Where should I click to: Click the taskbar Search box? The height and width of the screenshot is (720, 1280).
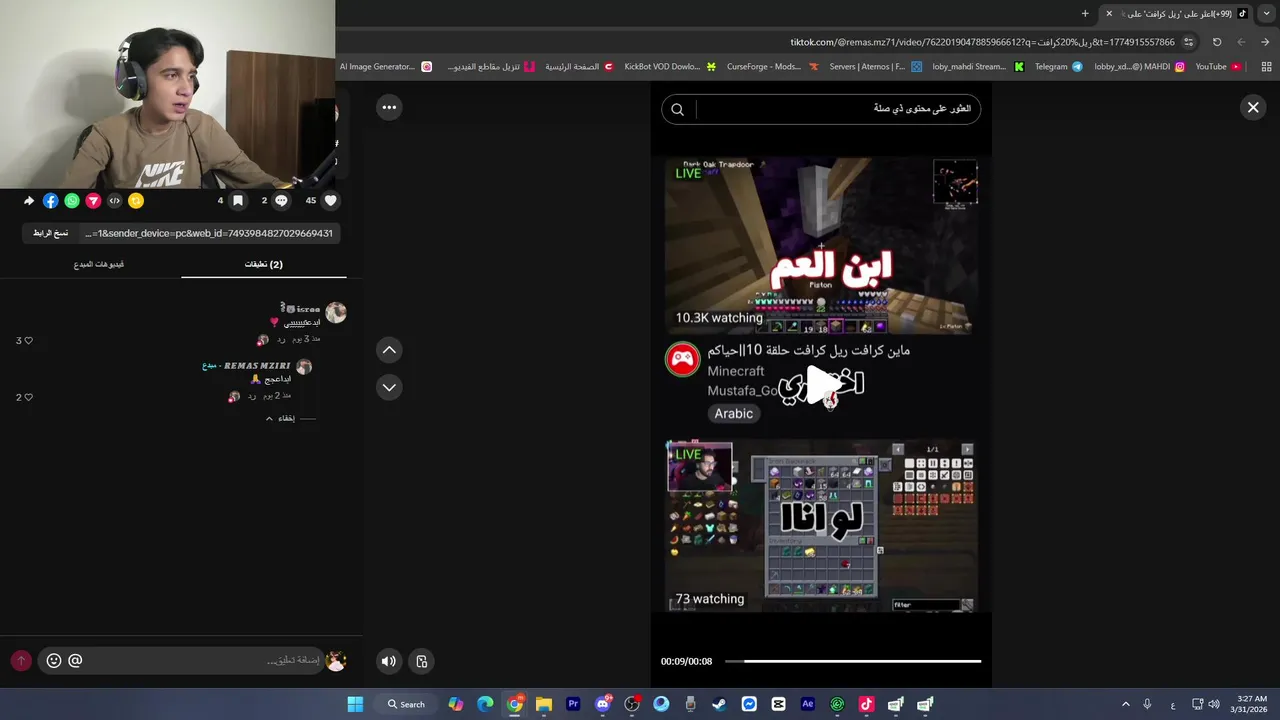tap(407, 704)
